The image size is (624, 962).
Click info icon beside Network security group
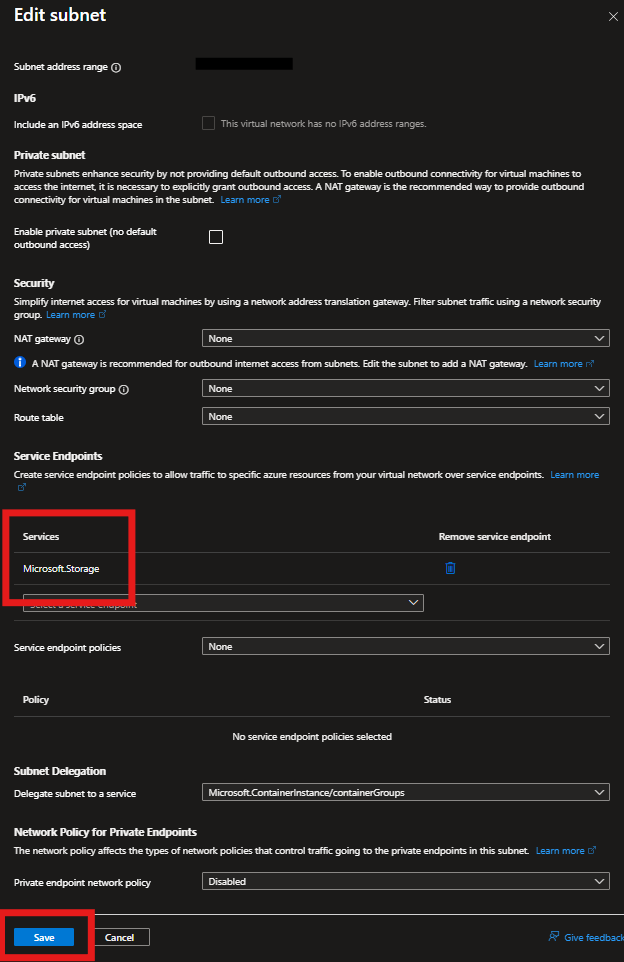(124, 389)
